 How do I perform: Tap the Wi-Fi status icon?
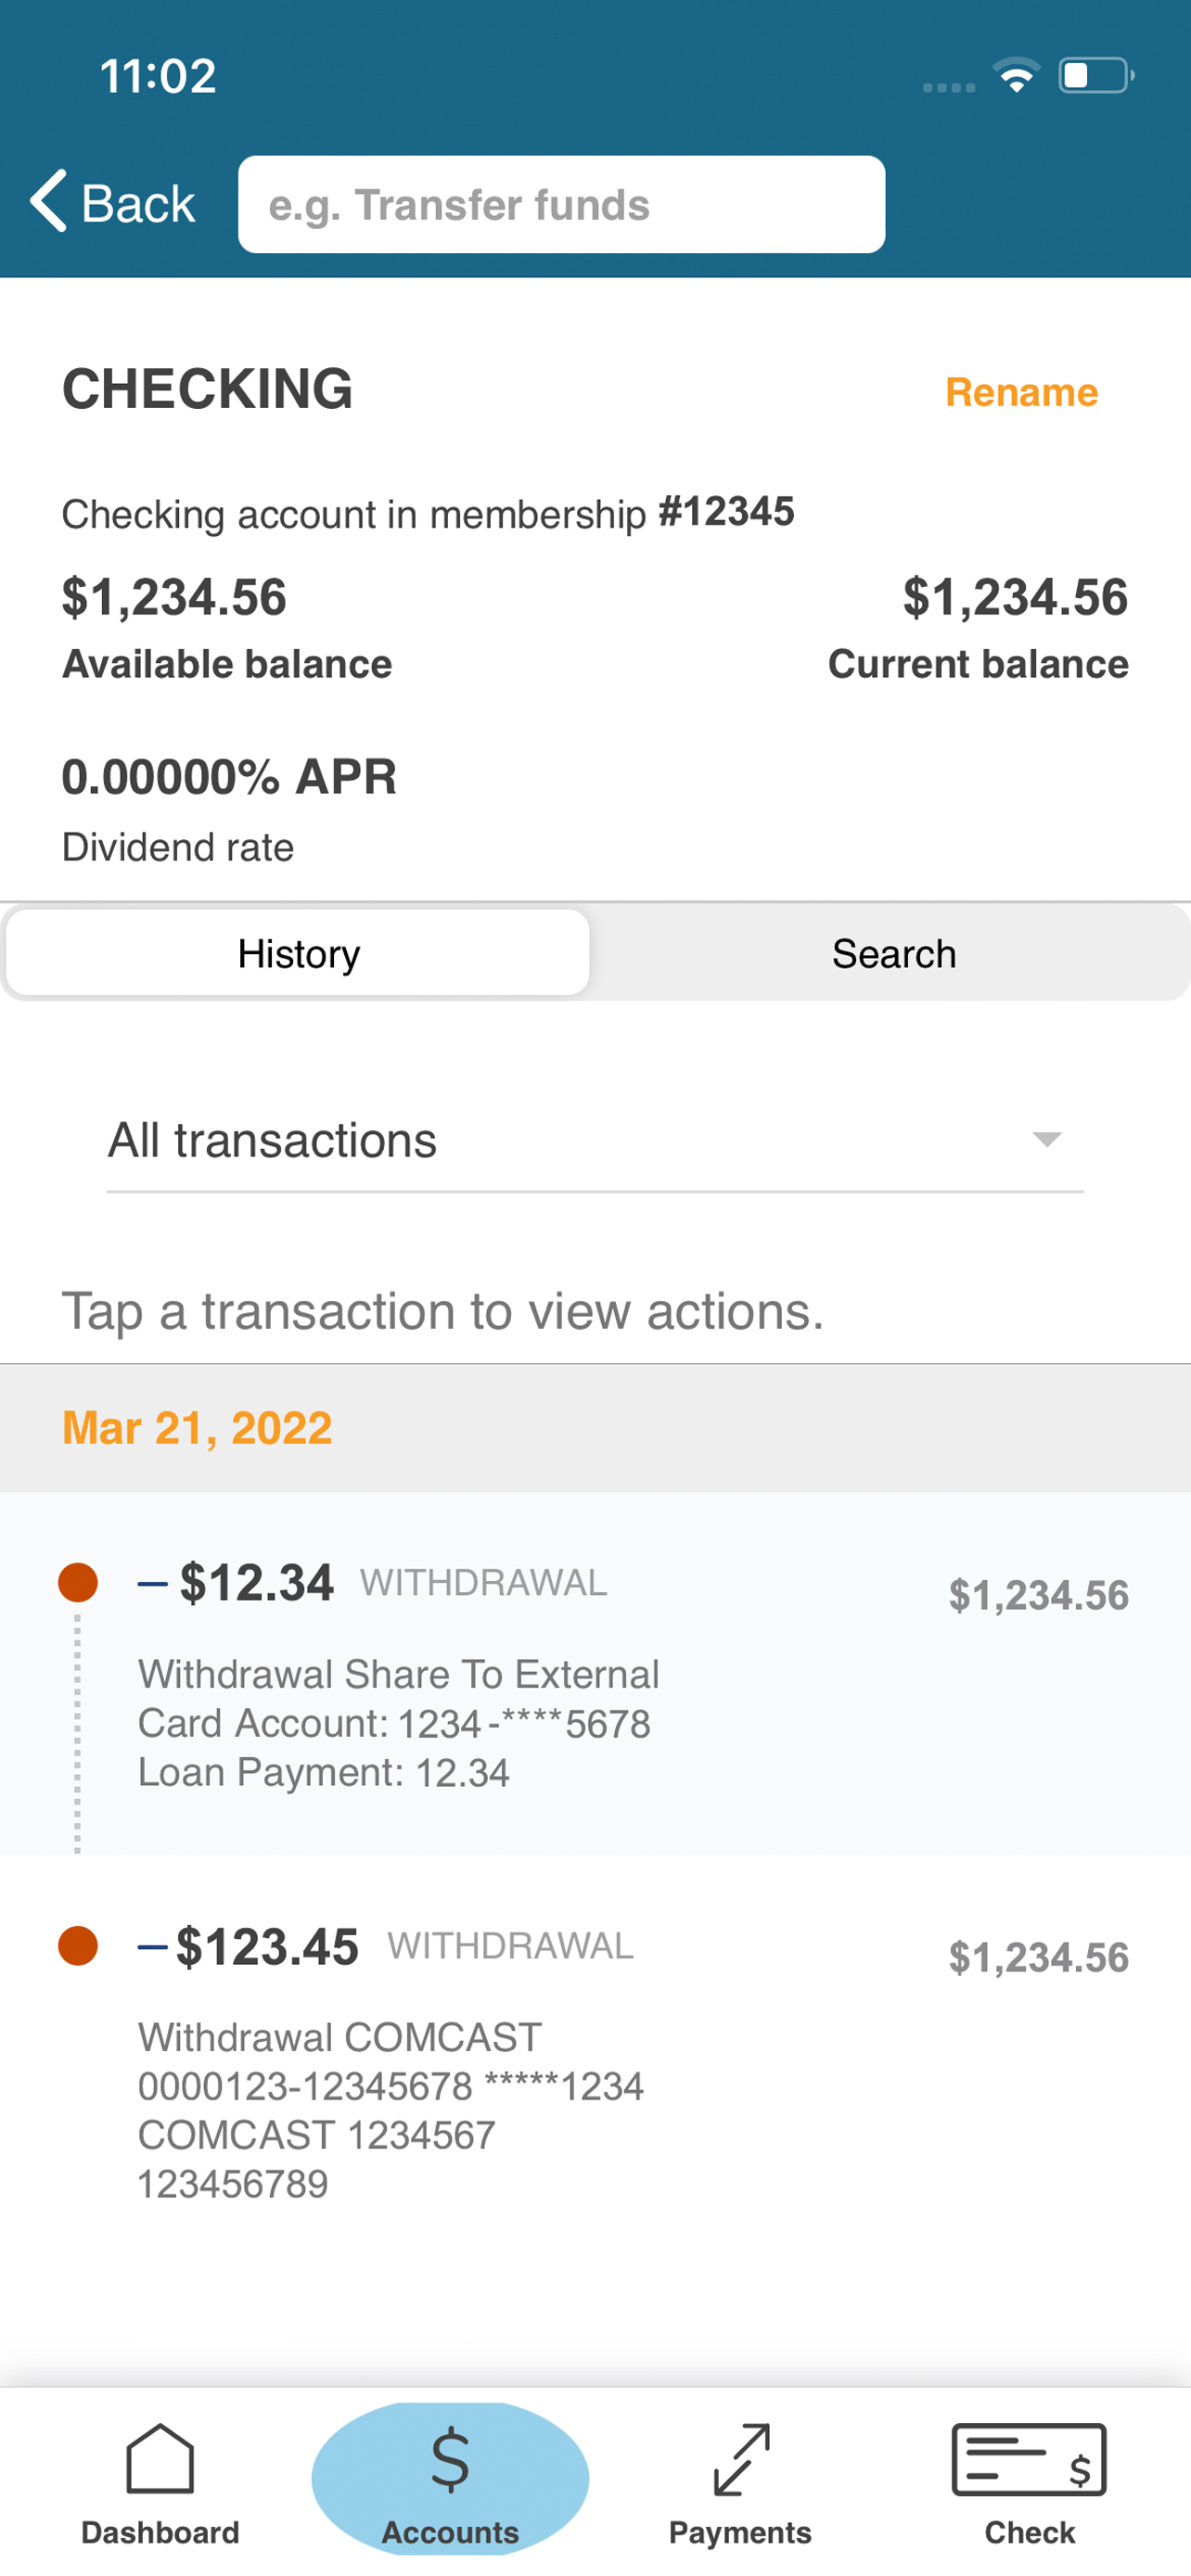tap(1016, 76)
